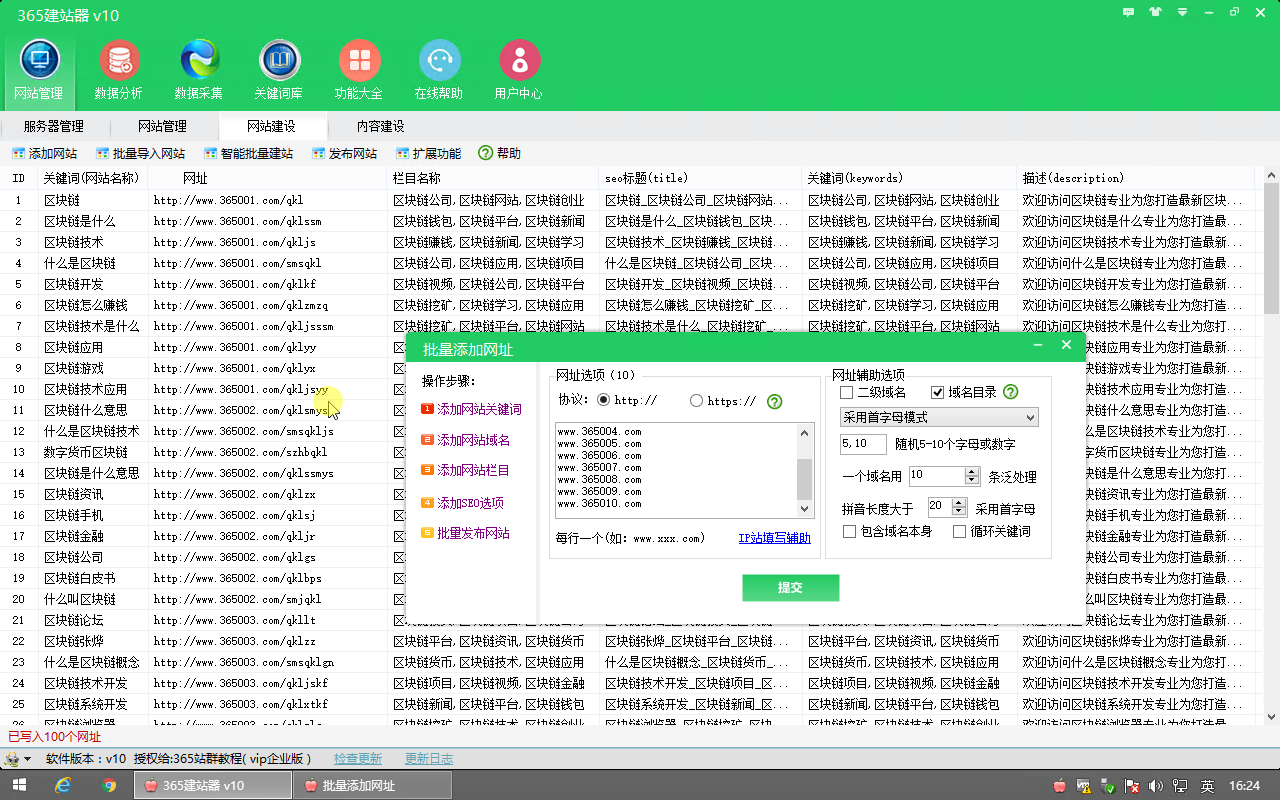The height and width of the screenshot is (800, 1280).
Task: Open Windows Start menu
Action: [21, 785]
